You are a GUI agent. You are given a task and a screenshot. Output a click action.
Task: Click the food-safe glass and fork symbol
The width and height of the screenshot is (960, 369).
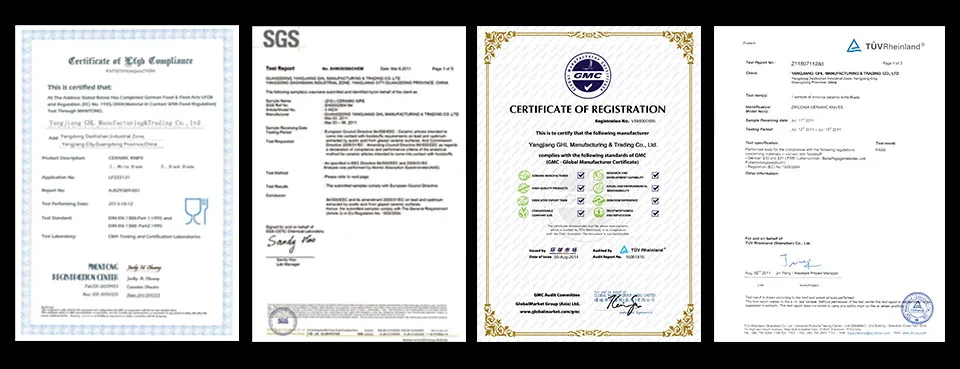click(x=197, y=210)
